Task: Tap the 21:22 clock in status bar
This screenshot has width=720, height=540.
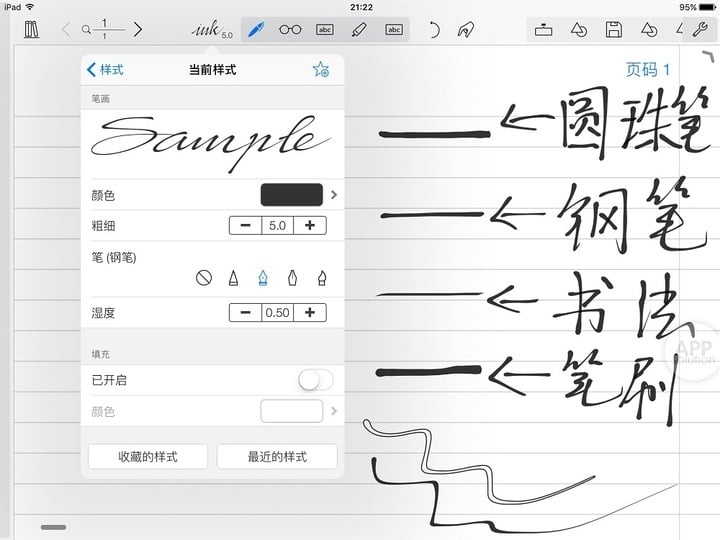Action: [361, 7]
